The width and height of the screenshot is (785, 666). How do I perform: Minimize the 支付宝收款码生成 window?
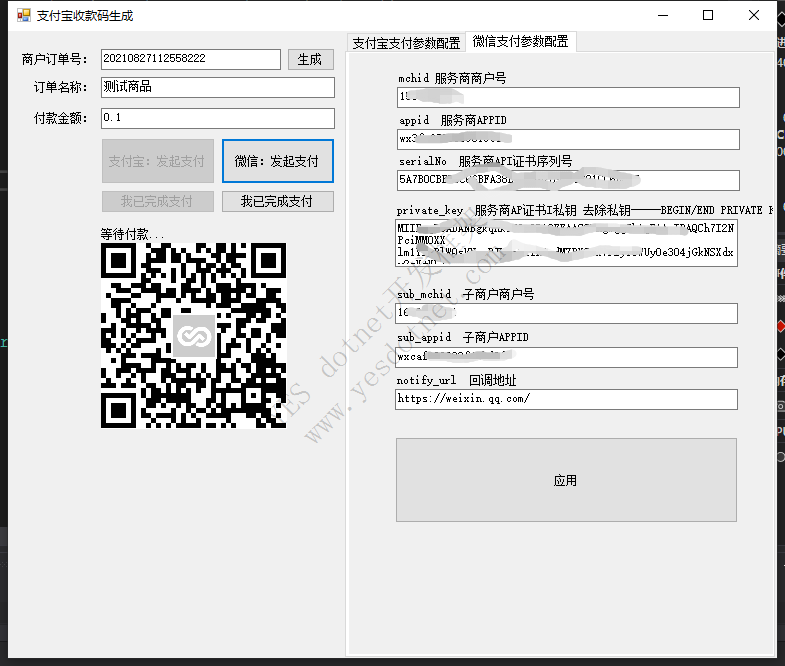(663, 16)
